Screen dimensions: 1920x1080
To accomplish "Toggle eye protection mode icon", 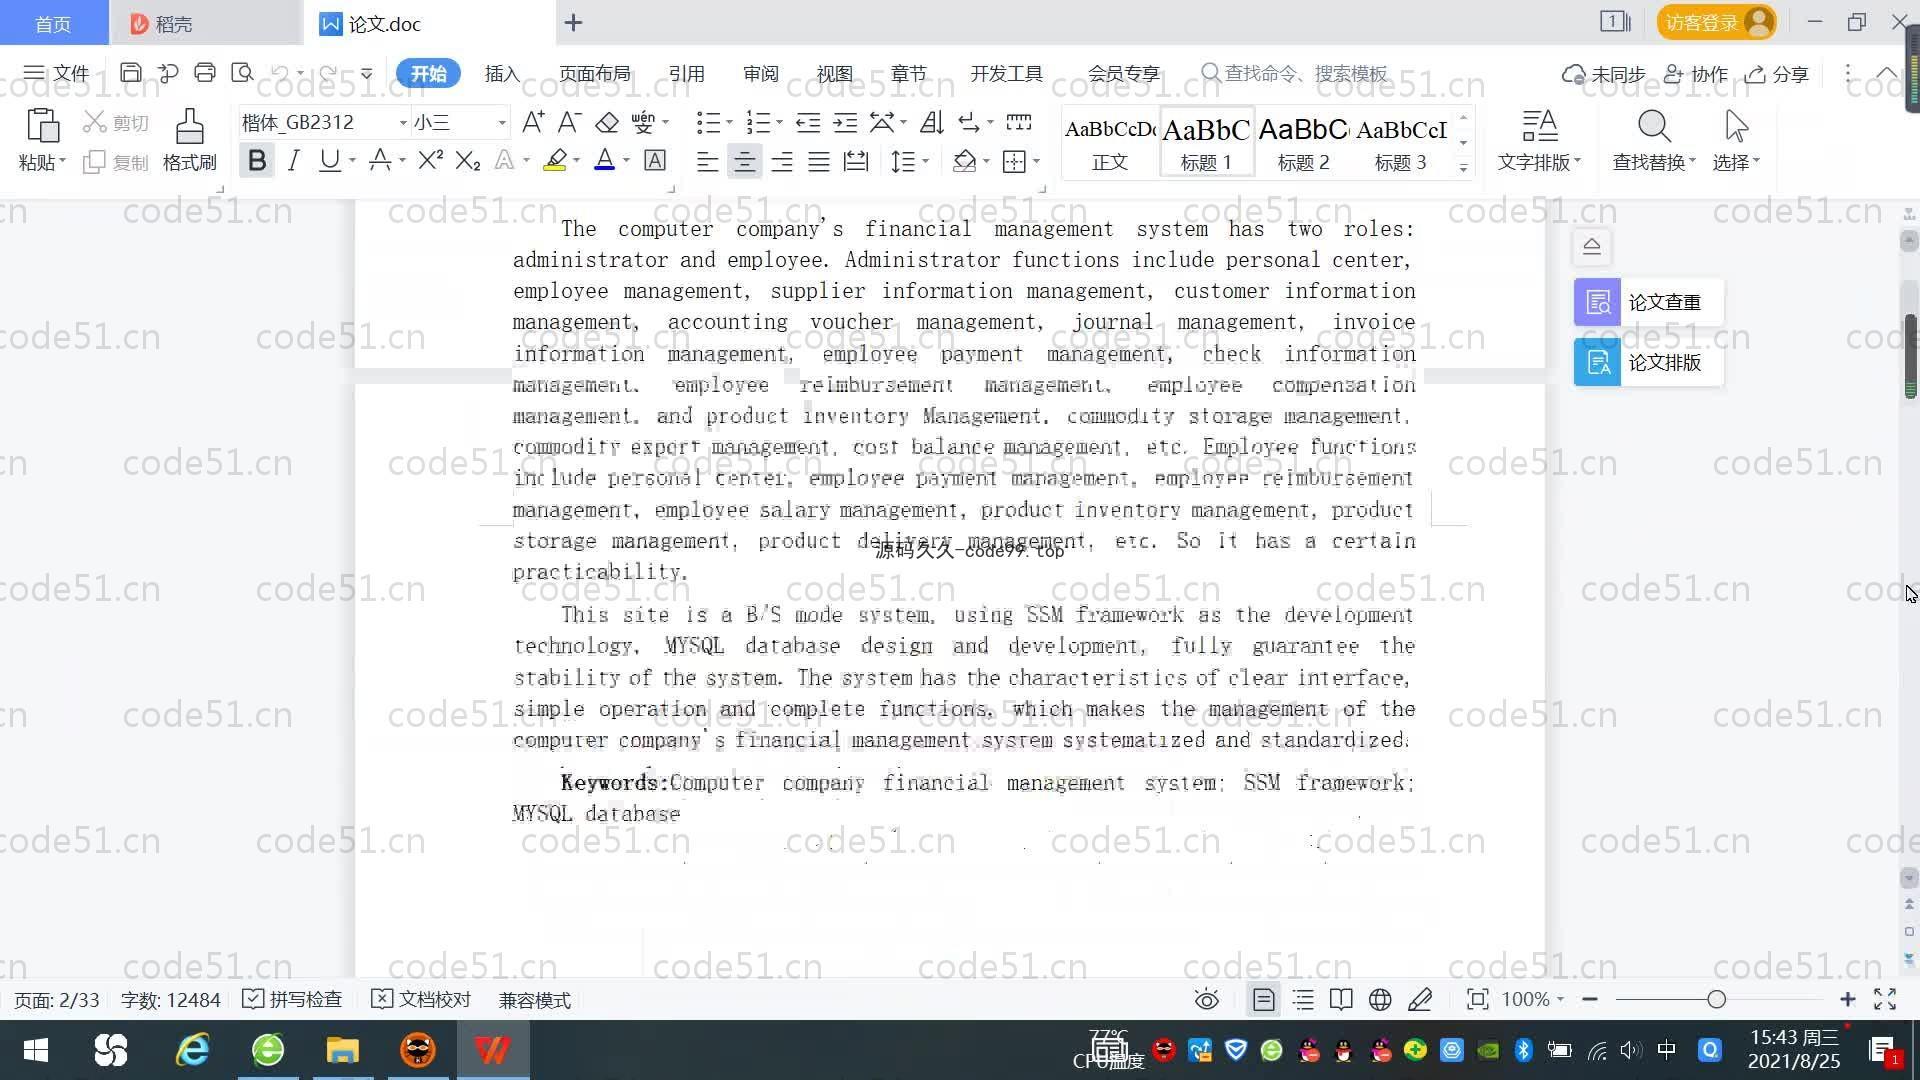I will pyautogui.click(x=1207, y=999).
